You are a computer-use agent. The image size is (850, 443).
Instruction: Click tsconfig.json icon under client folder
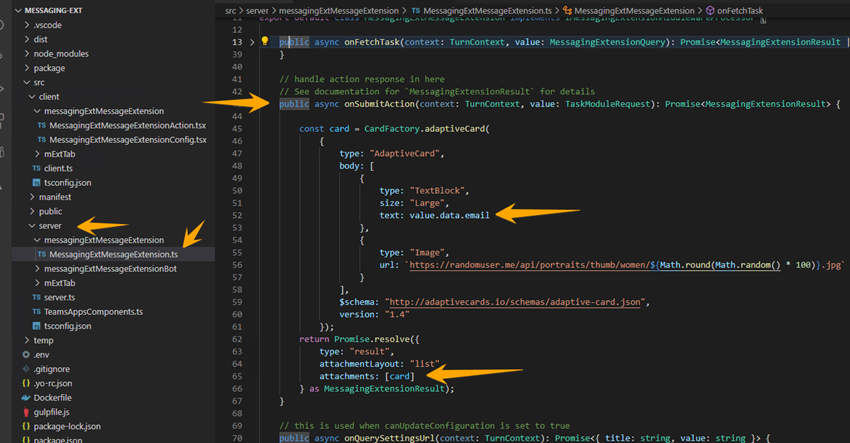pyautogui.click(x=36, y=183)
